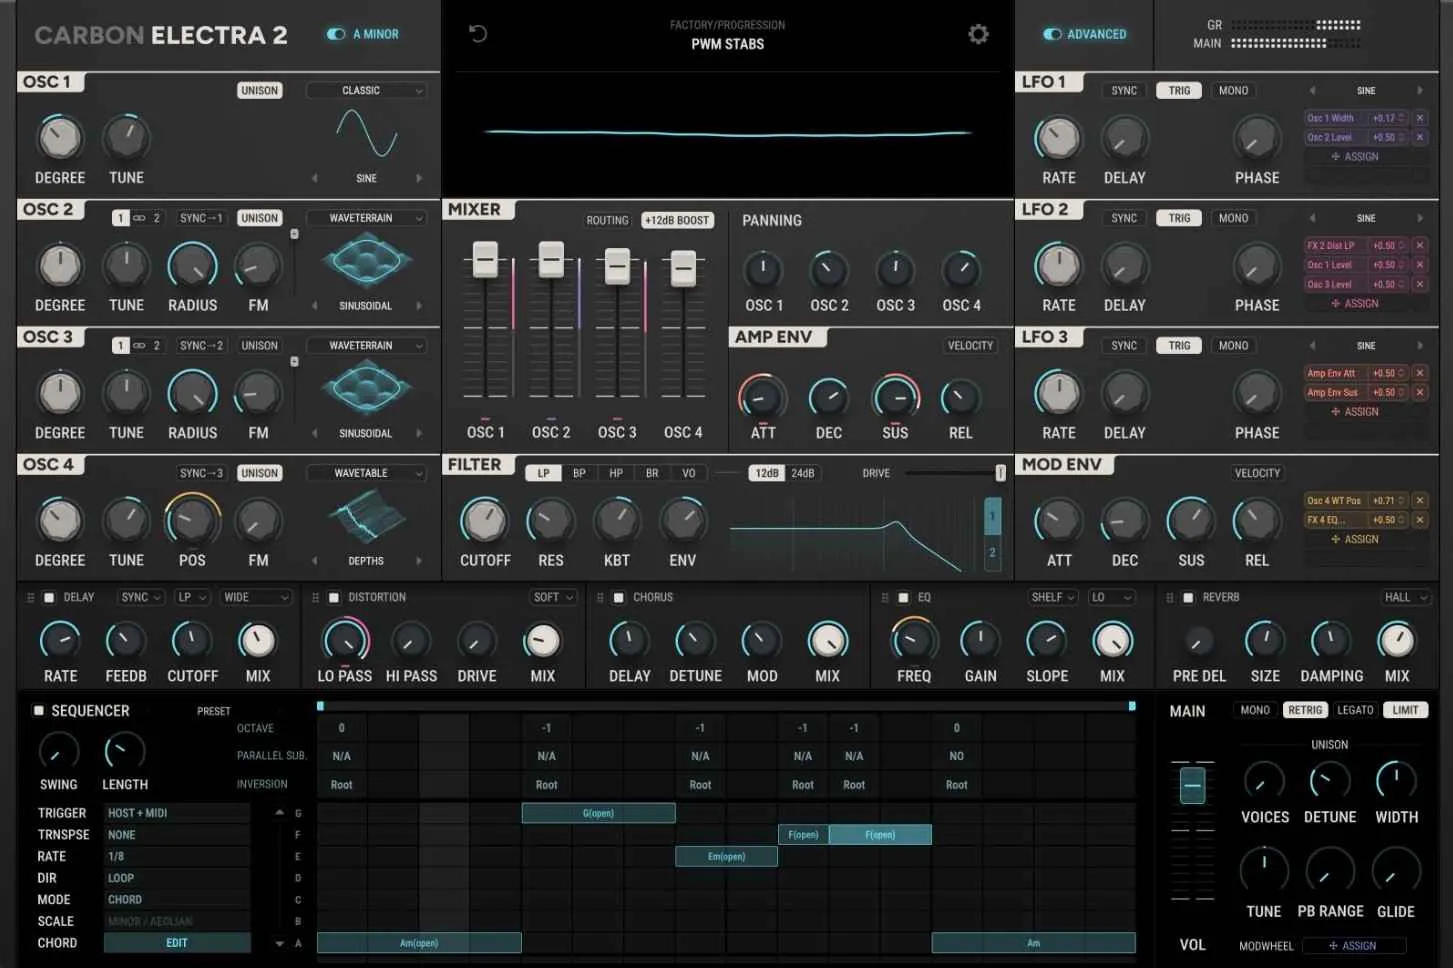Remove the Osc 1 Width LFO 1 assignment
Image resolution: width=1453 pixels, height=968 pixels.
click(x=1419, y=118)
